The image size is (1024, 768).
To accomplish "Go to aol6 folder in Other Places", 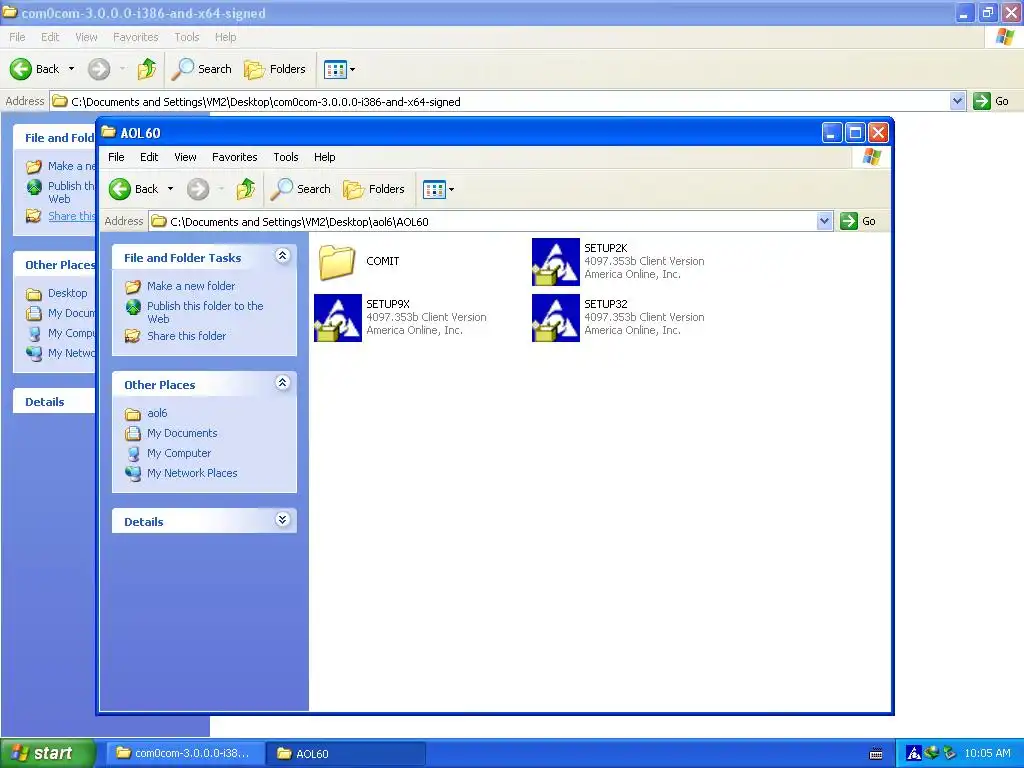I will (157, 413).
